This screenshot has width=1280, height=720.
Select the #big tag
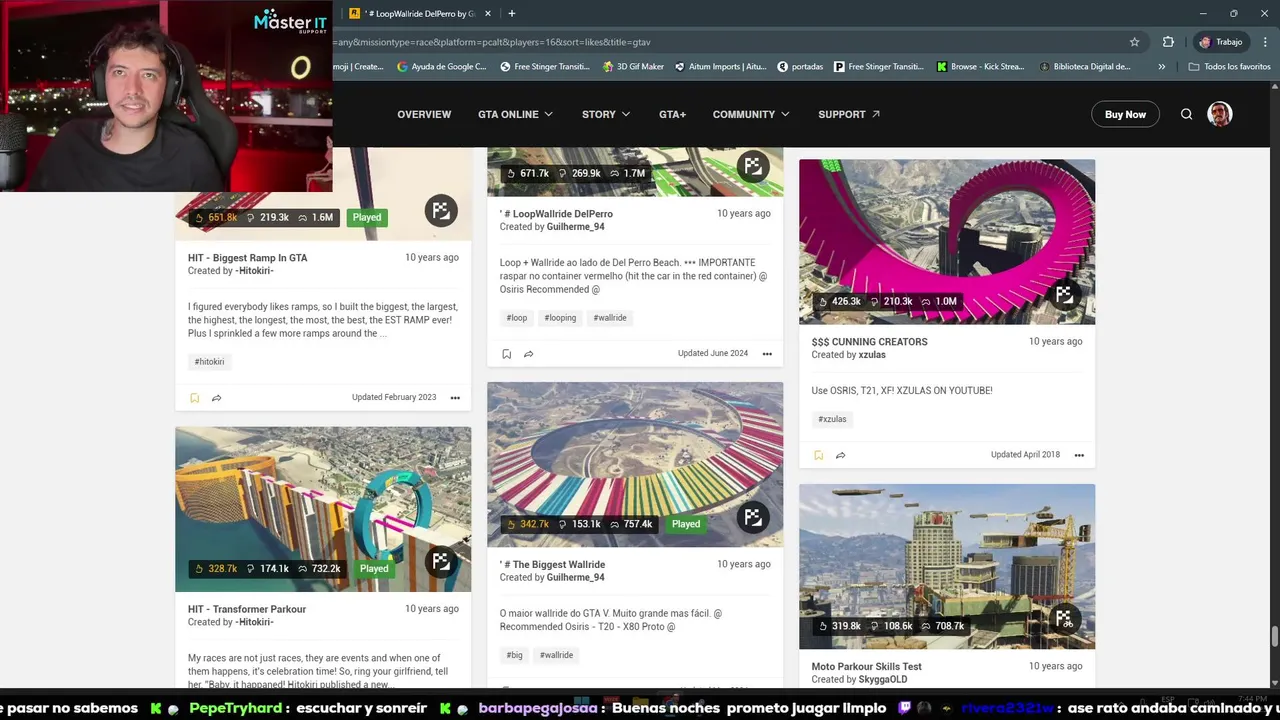[515, 655]
